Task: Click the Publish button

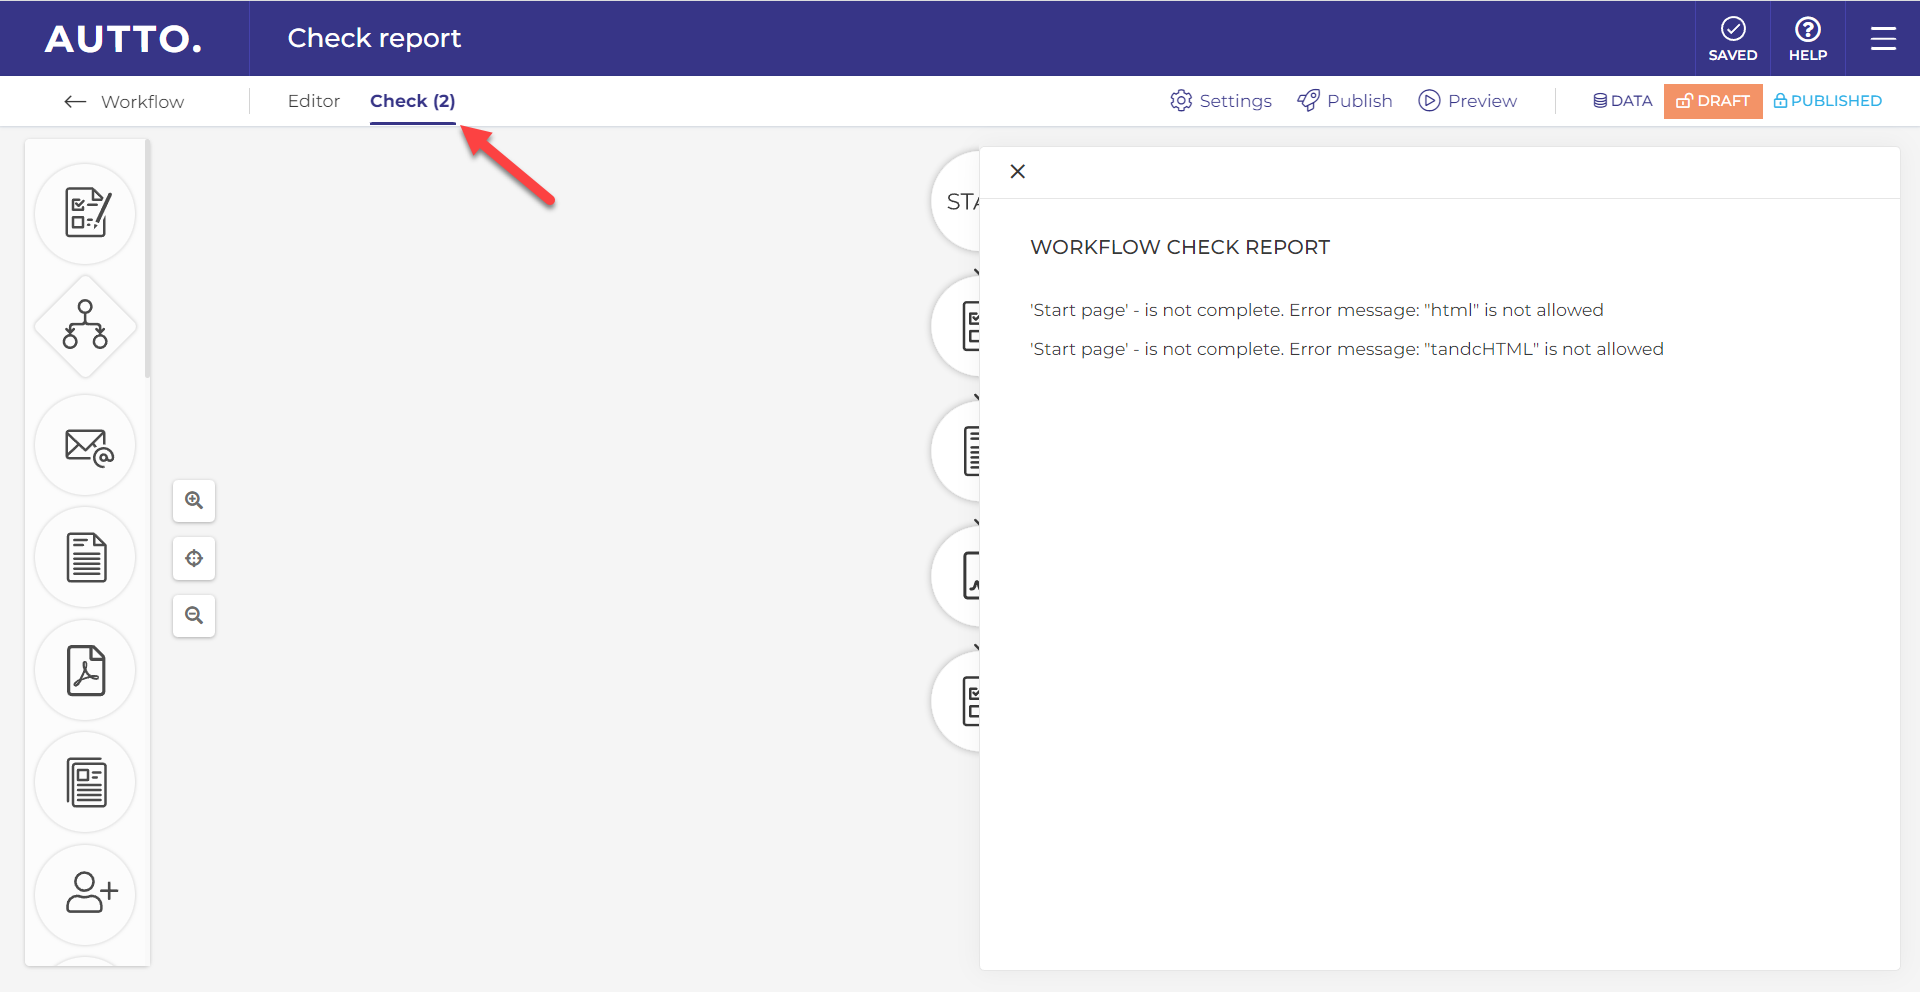Action: 1345,101
